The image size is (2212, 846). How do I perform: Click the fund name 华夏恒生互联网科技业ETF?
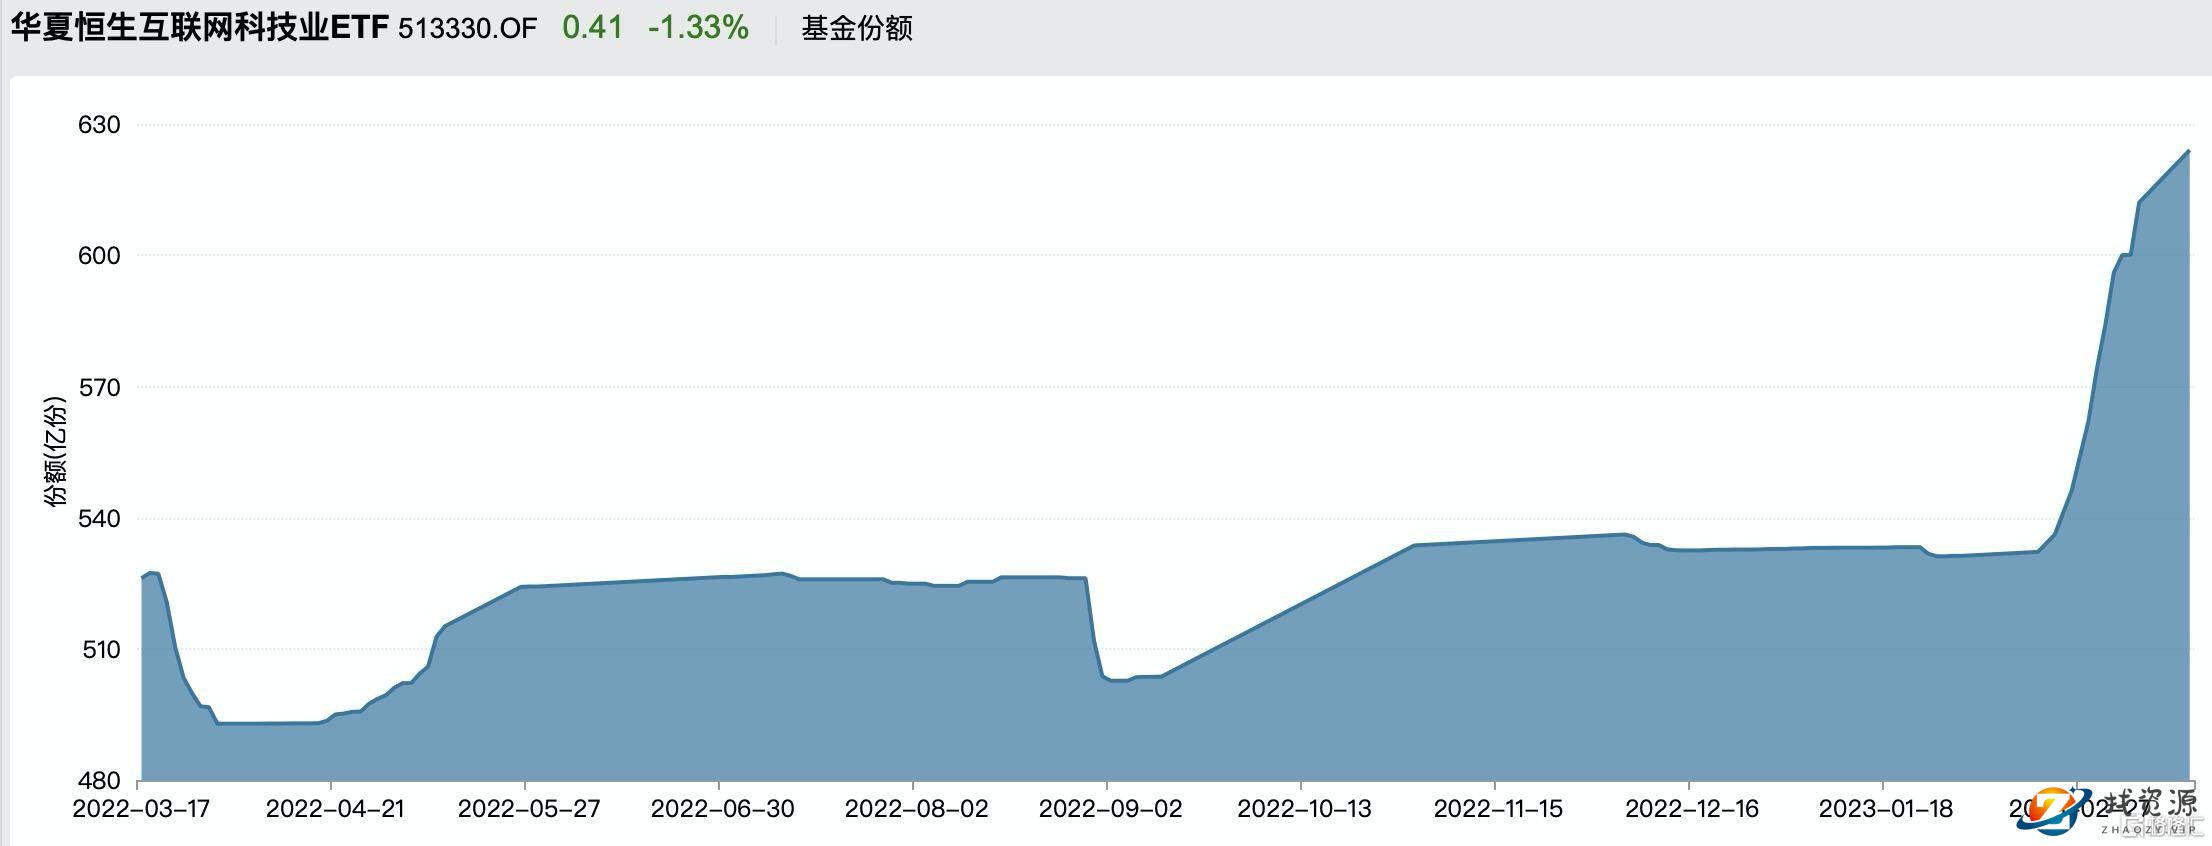(199, 27)
